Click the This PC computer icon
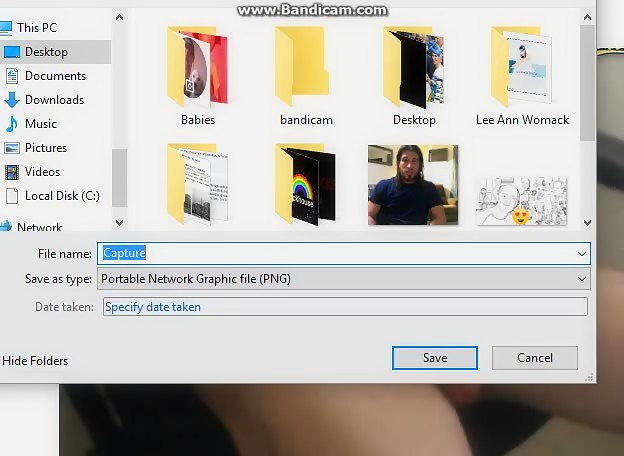This screenshot has height=456, width=624. [x=5, y=28]
